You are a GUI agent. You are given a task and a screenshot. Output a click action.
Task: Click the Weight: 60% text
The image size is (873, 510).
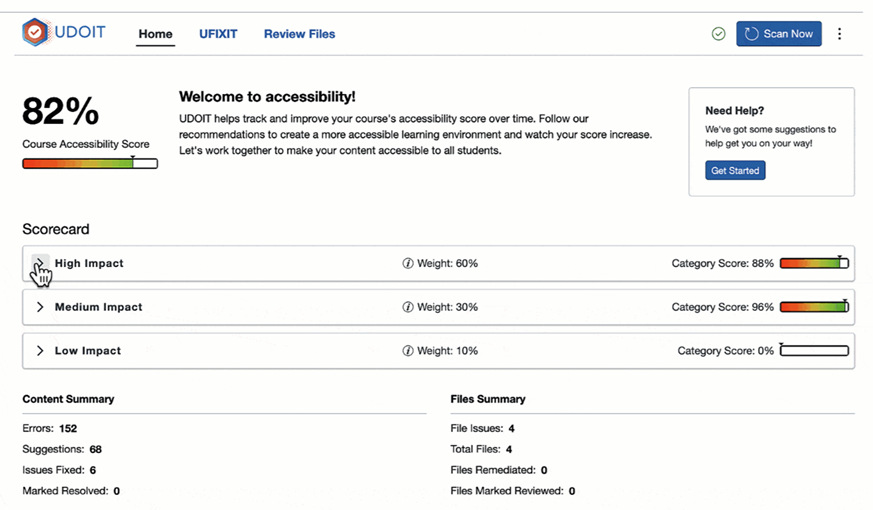click(x=448, y=263)
